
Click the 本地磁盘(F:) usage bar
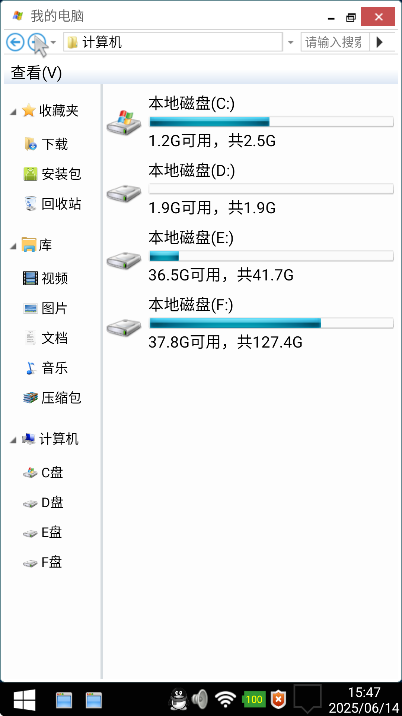271,323
